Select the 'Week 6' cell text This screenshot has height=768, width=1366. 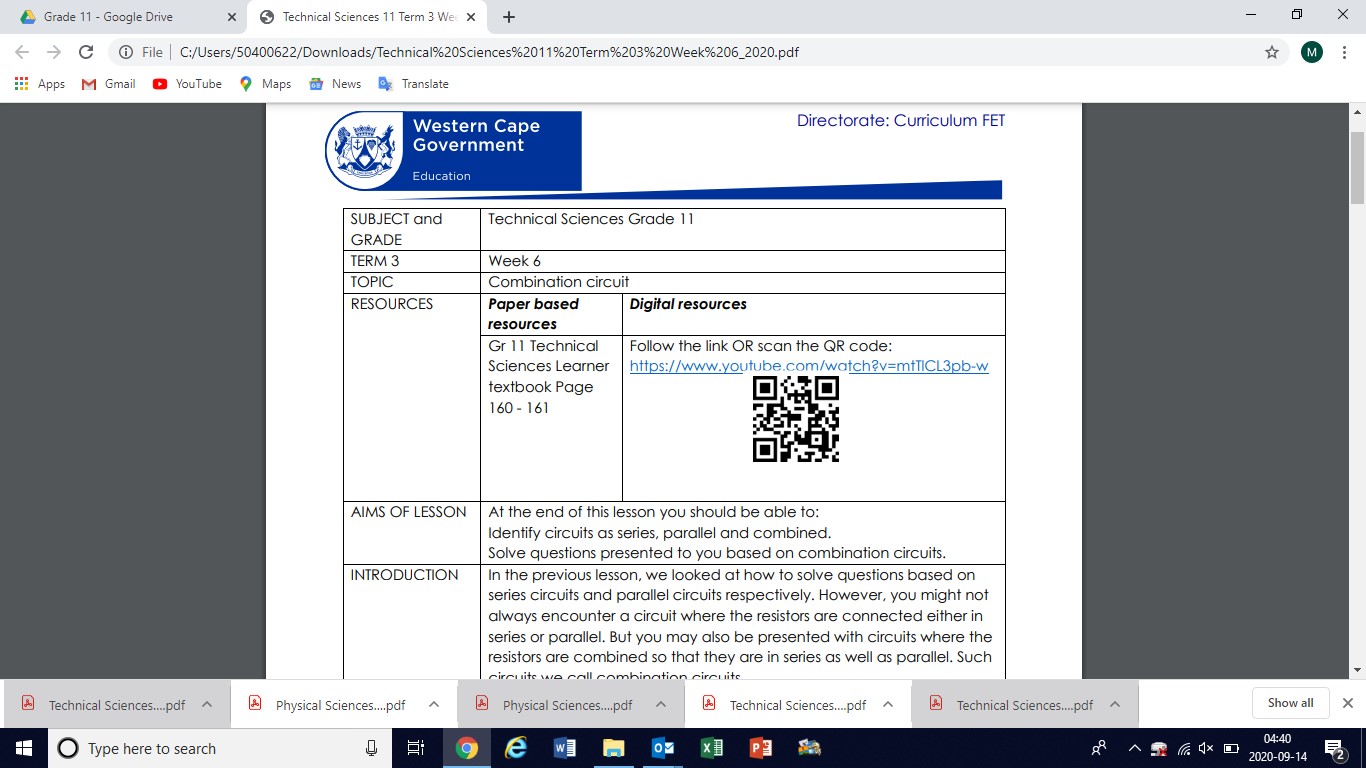pyautogui.click(x=514, y=261)
